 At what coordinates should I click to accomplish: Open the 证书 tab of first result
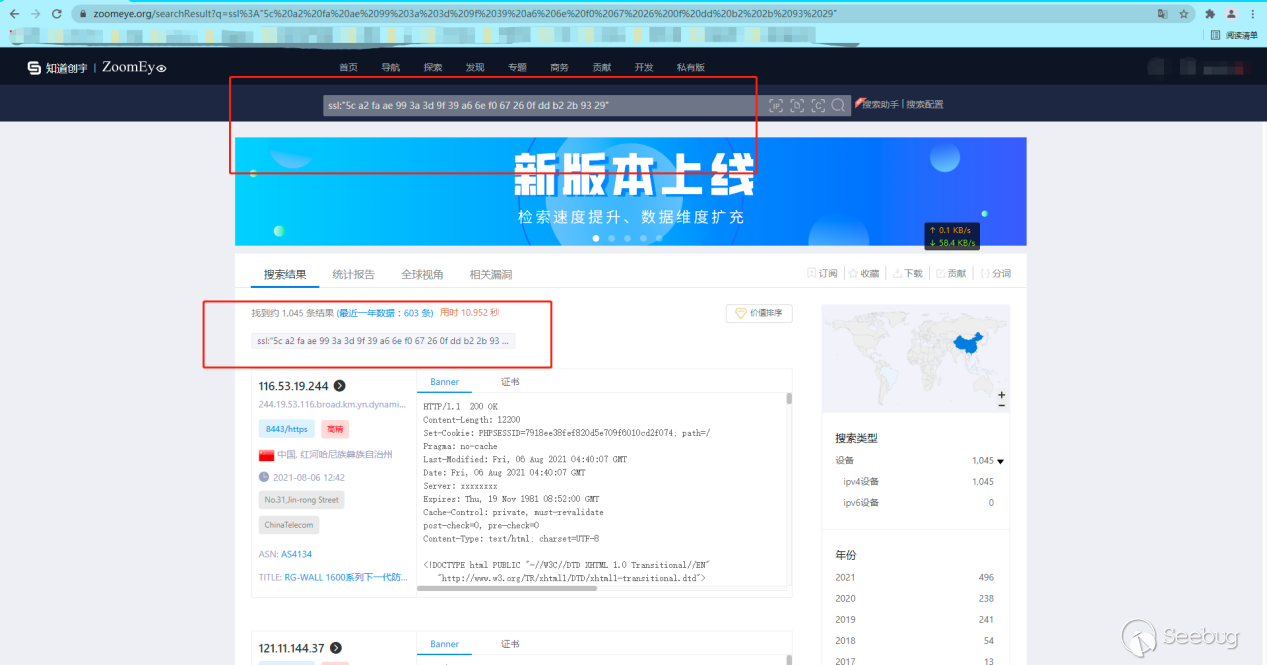click(510, 382)
